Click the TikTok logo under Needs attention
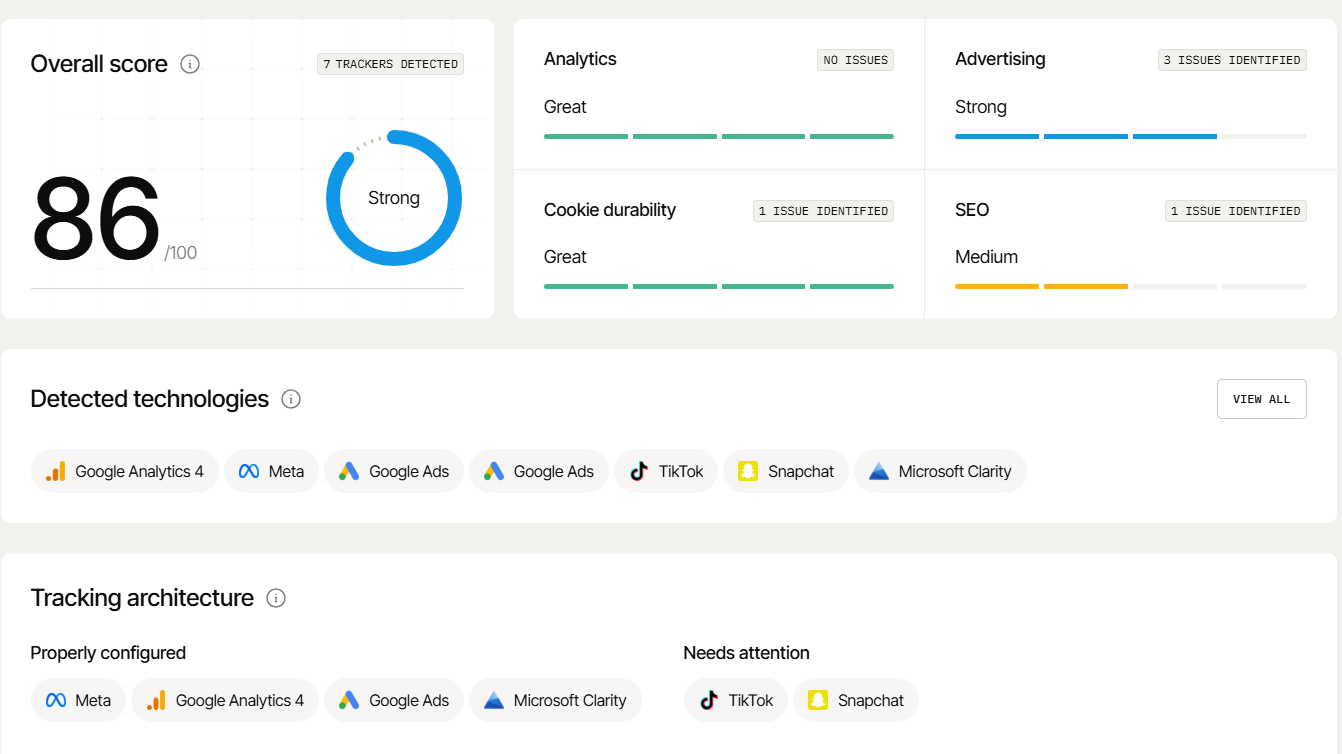The image size is (1342, 754). (709, 700)
